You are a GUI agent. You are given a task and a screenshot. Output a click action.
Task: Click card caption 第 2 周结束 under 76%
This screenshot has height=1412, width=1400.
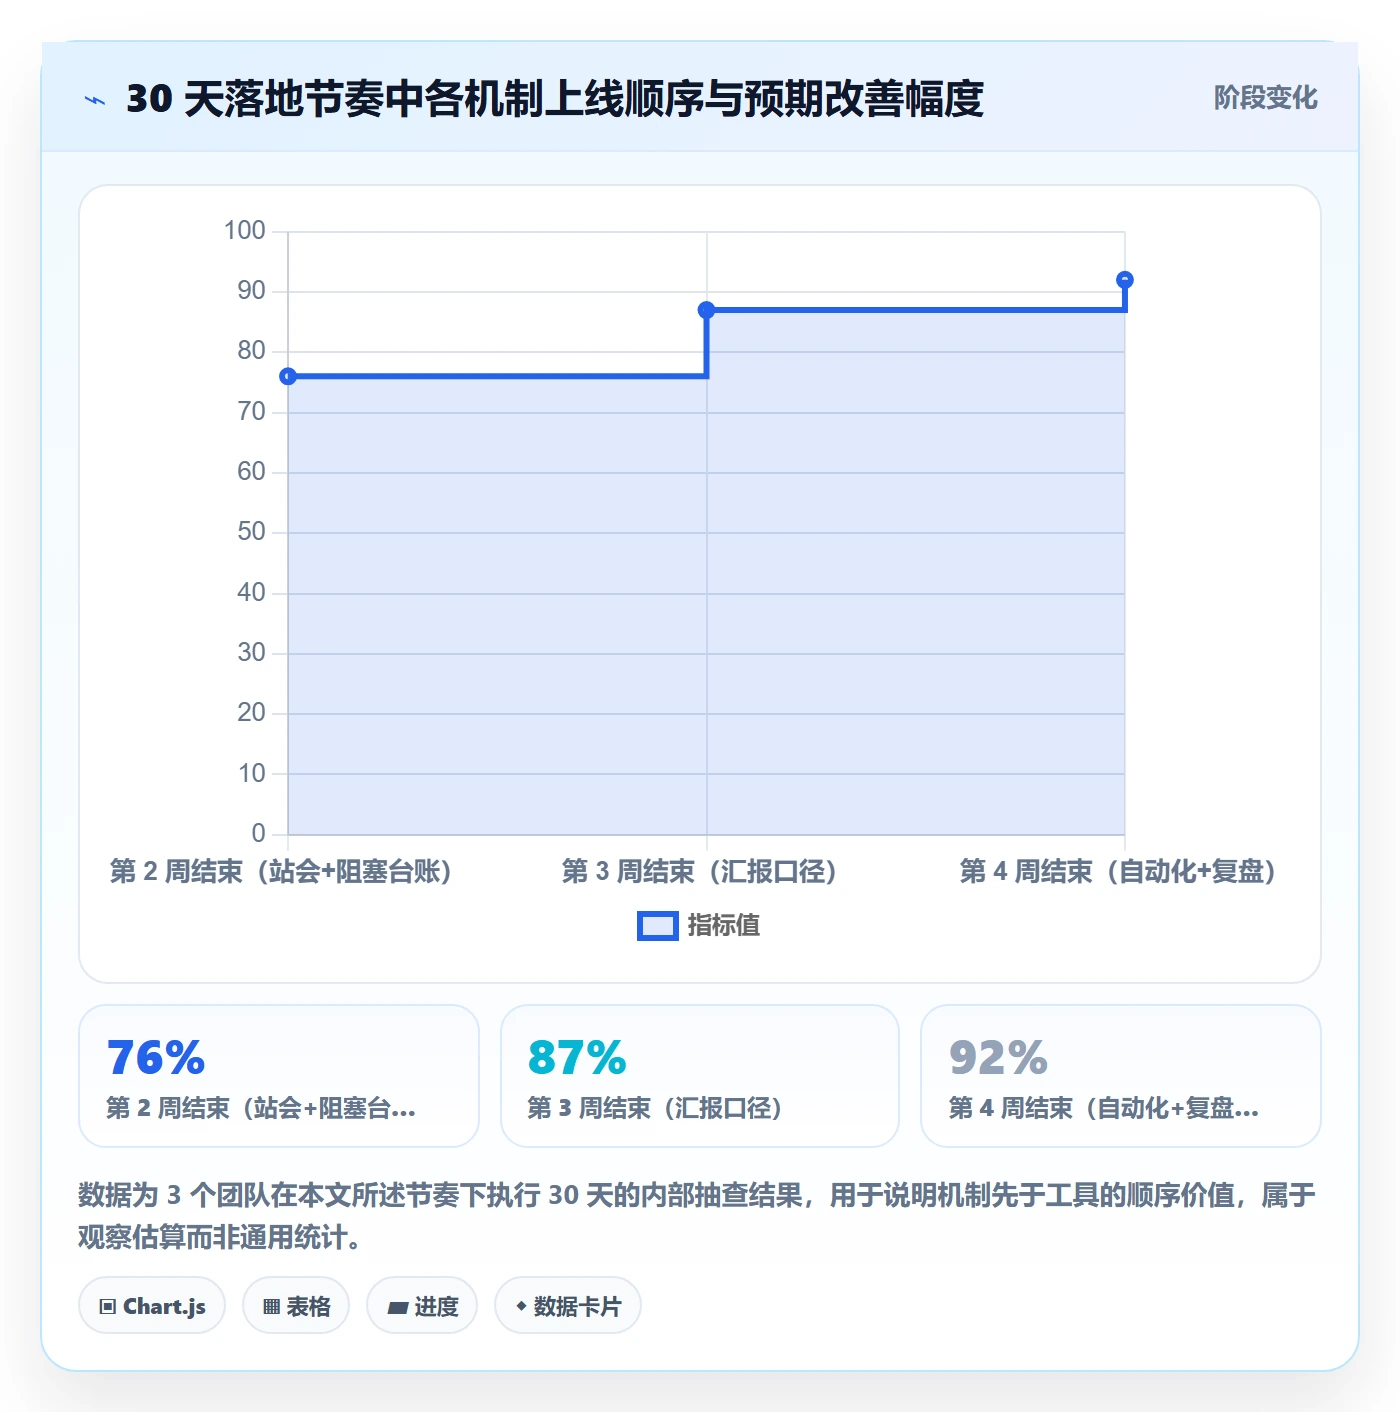(261, 1108)
